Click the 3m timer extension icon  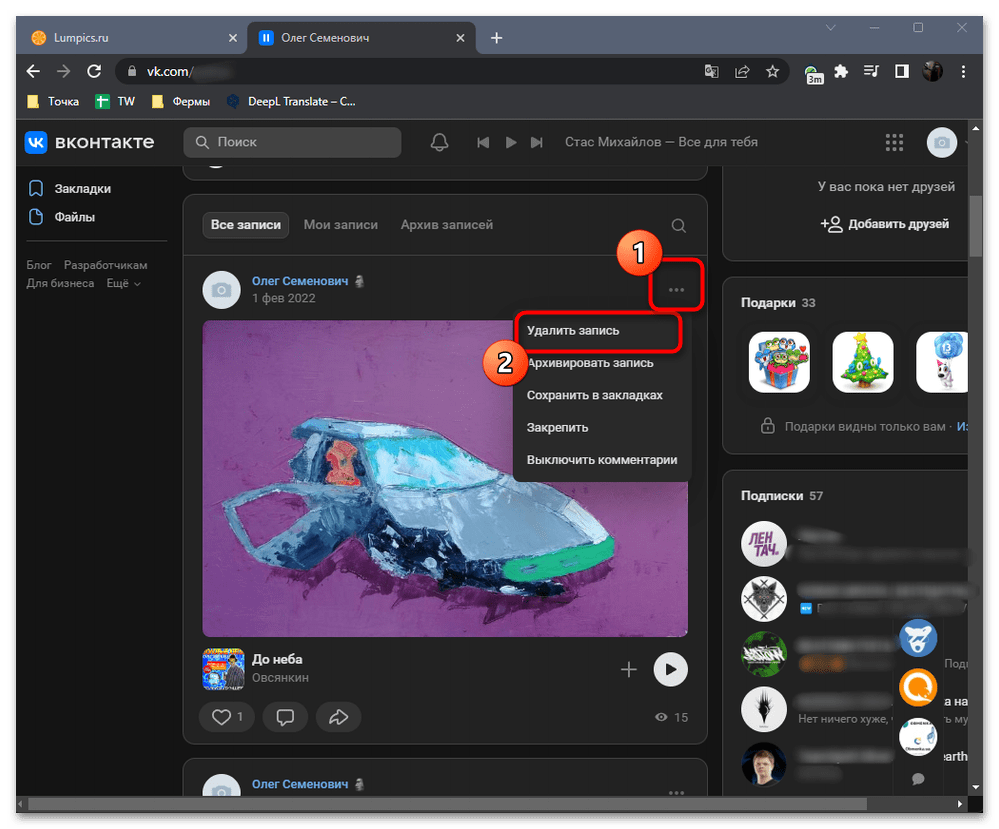(x=813, y=74)
